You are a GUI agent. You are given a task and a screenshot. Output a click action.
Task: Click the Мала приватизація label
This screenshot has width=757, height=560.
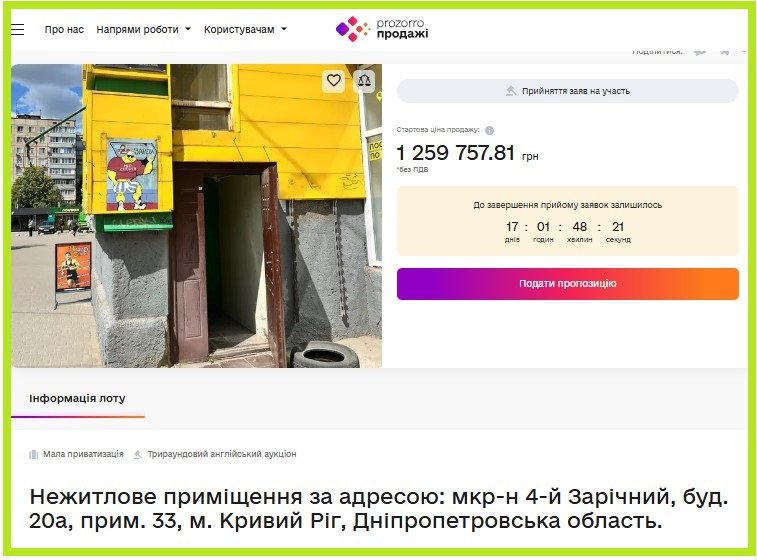click(x=83, y=454)
